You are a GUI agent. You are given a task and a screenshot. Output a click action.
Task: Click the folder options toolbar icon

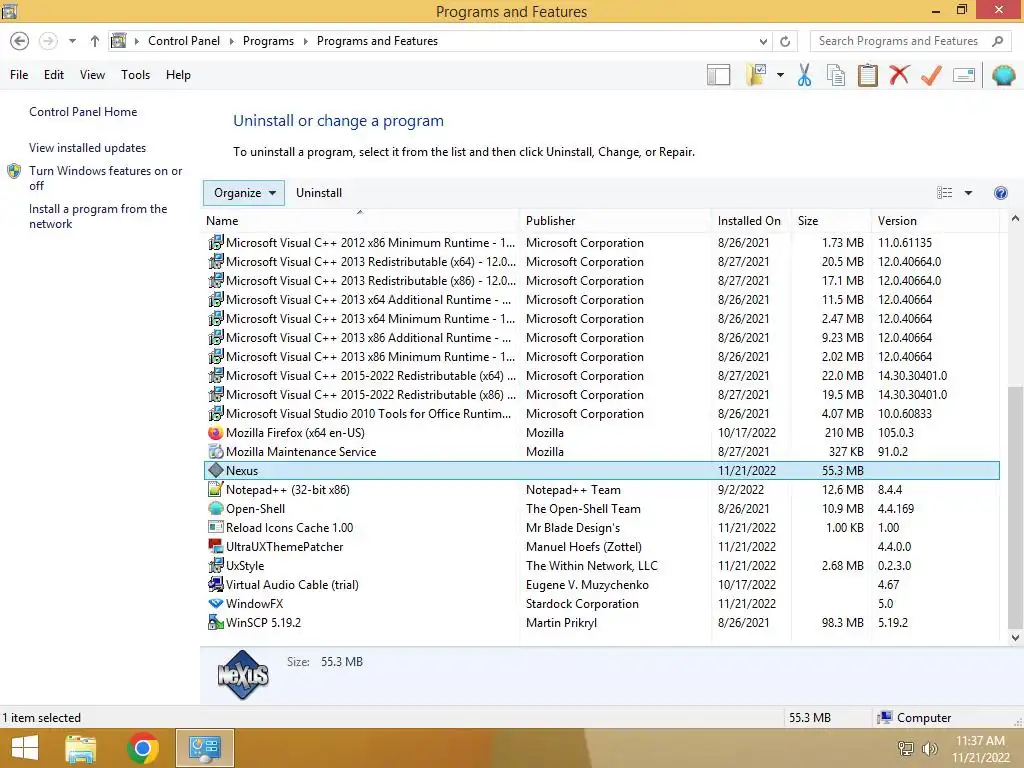click(756, 74)
